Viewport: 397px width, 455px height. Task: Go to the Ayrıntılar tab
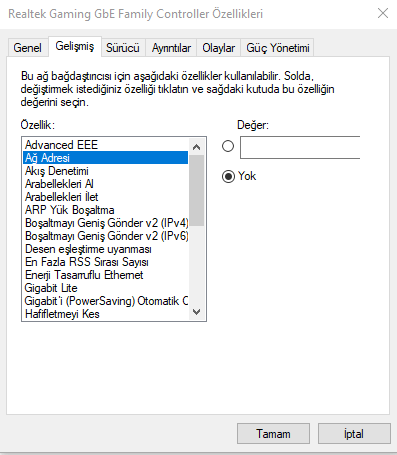click(171, 48)
